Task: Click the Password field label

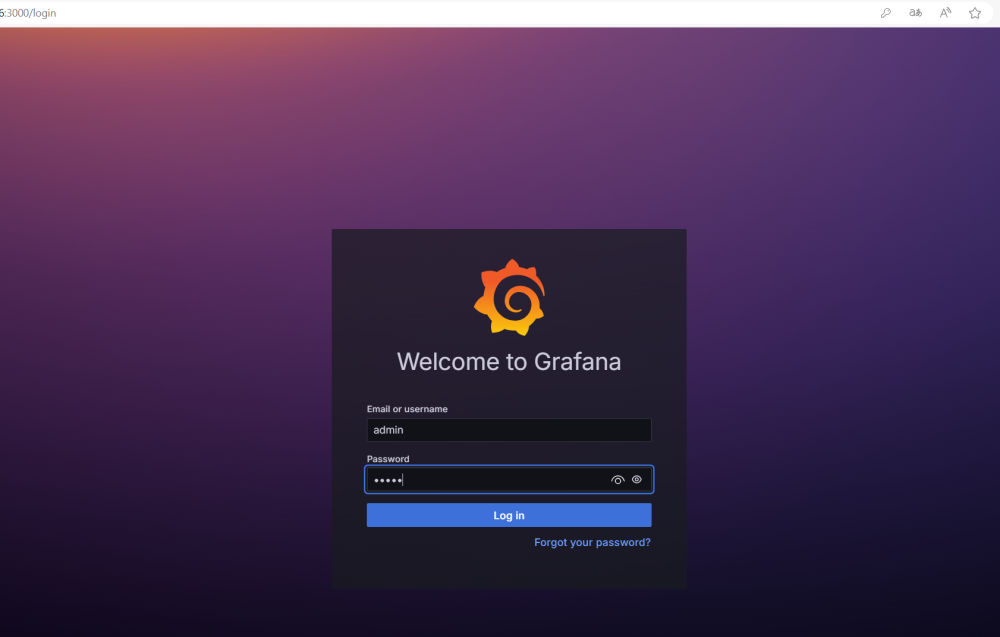Action: pyautogui.click(x=388, y=458)
